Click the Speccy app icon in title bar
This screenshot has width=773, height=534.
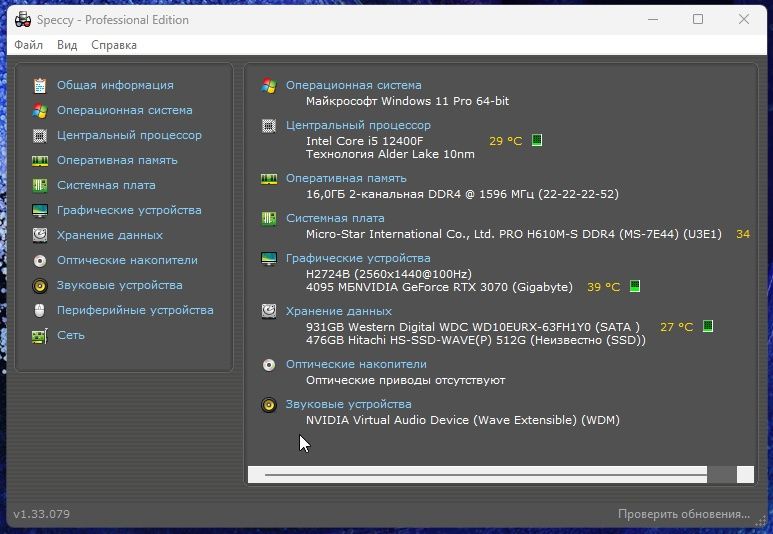pos(23,20)
